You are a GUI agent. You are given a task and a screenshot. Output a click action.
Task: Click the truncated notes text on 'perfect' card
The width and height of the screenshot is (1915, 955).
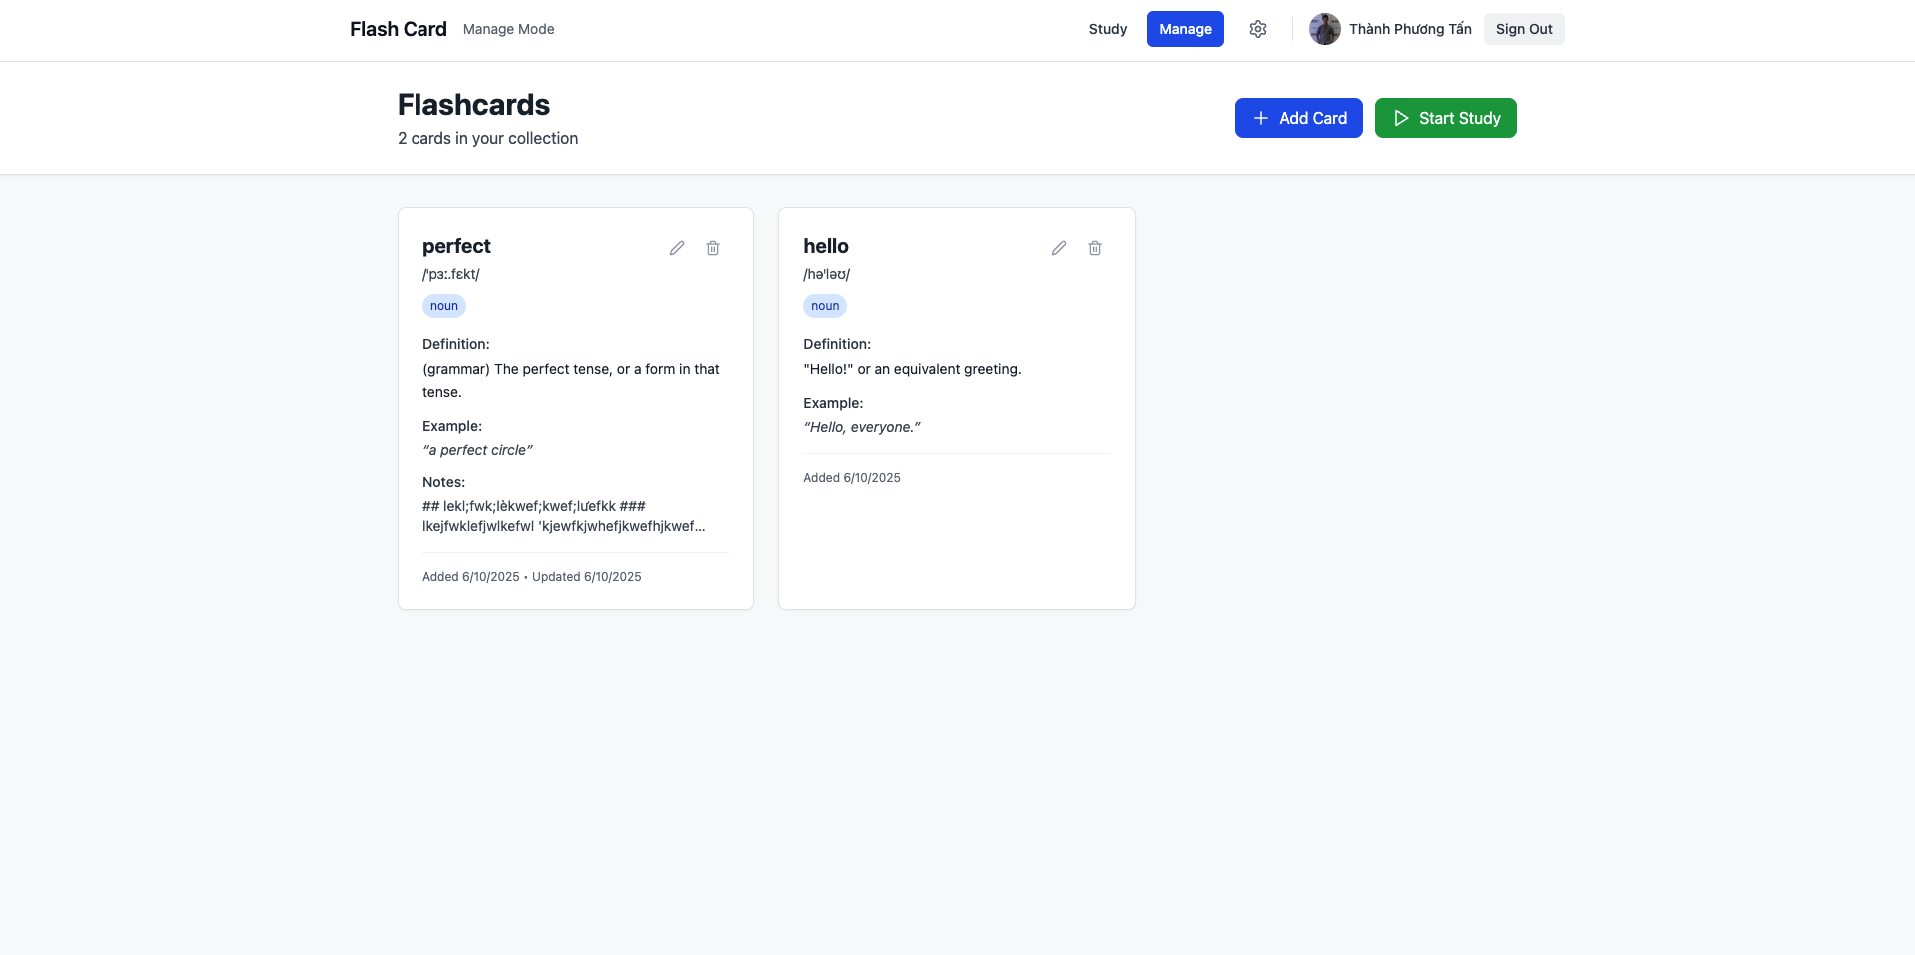pos(563,516)
